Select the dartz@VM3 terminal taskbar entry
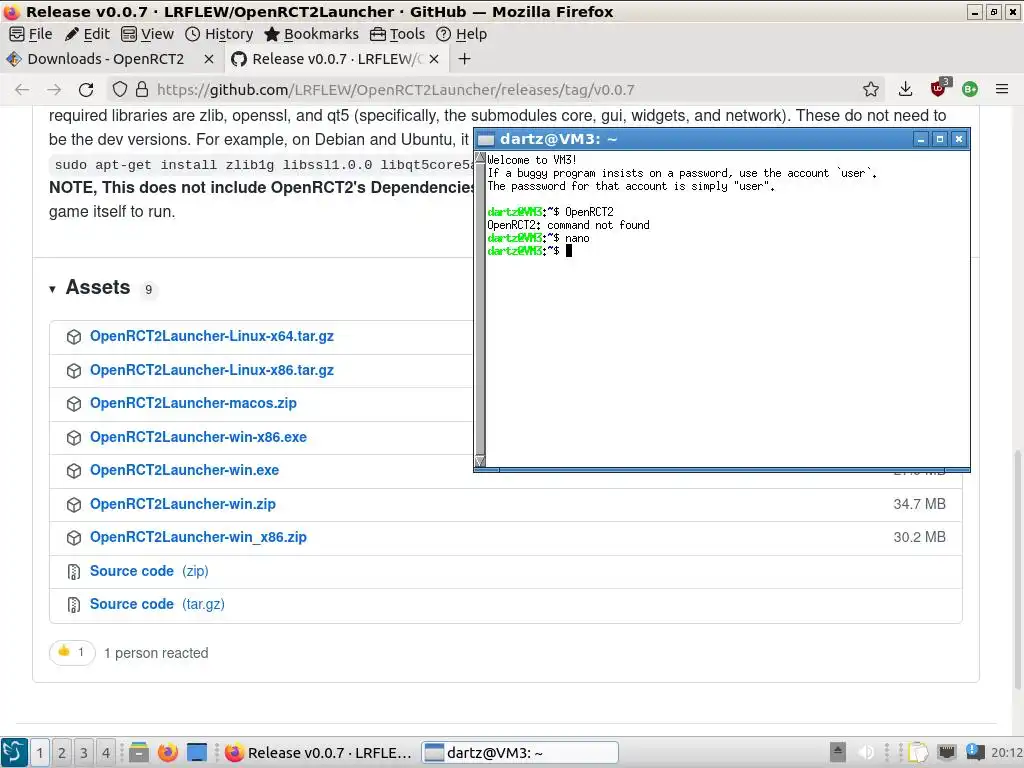The height and width of the screenshot is (768, 1024). pos(520,752)
